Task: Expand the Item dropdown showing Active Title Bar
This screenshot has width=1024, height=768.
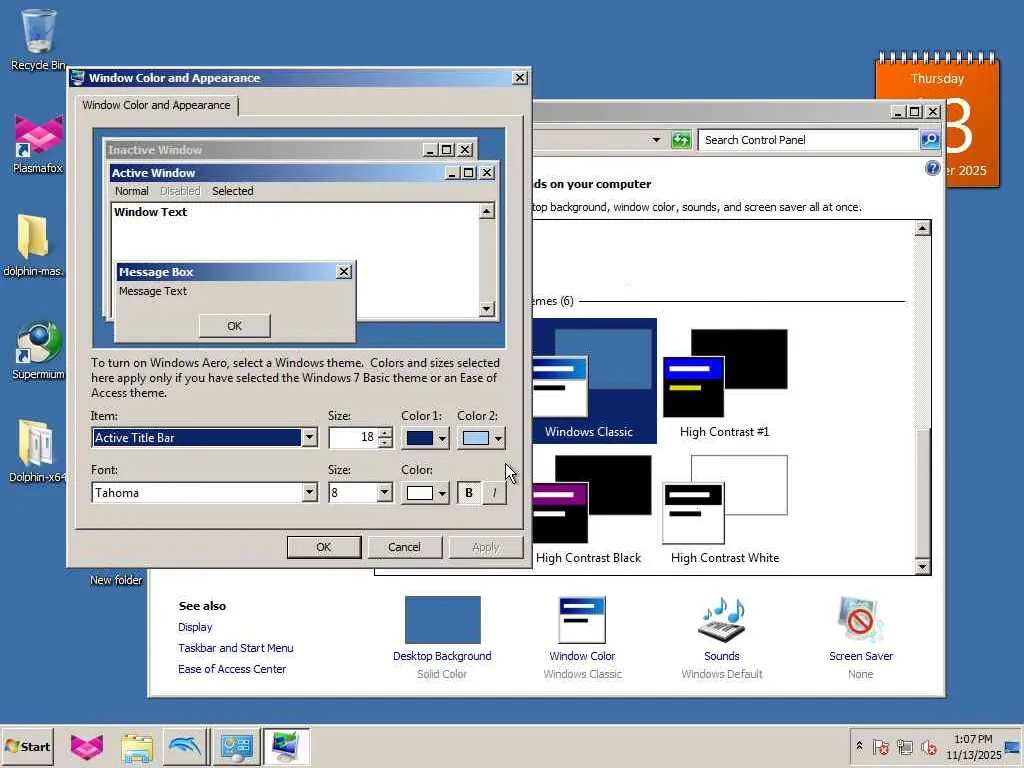Action: 309,438
